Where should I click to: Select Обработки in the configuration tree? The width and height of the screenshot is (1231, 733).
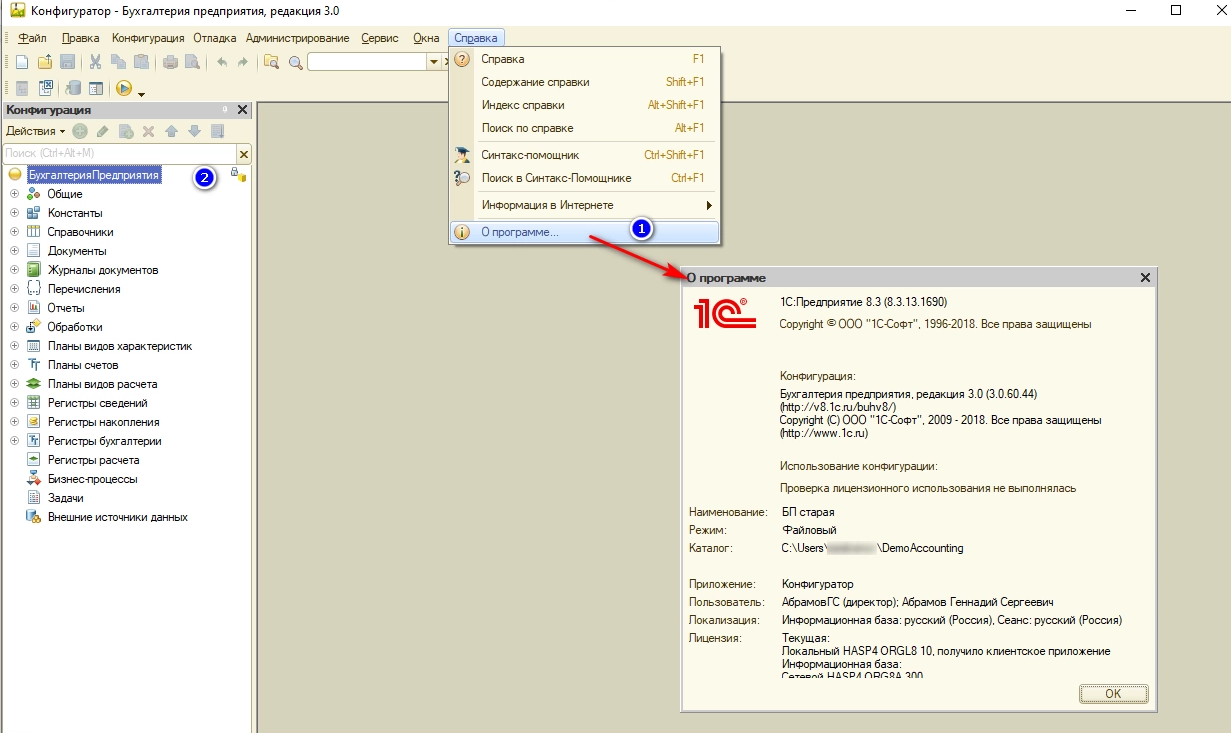point(75,327)
